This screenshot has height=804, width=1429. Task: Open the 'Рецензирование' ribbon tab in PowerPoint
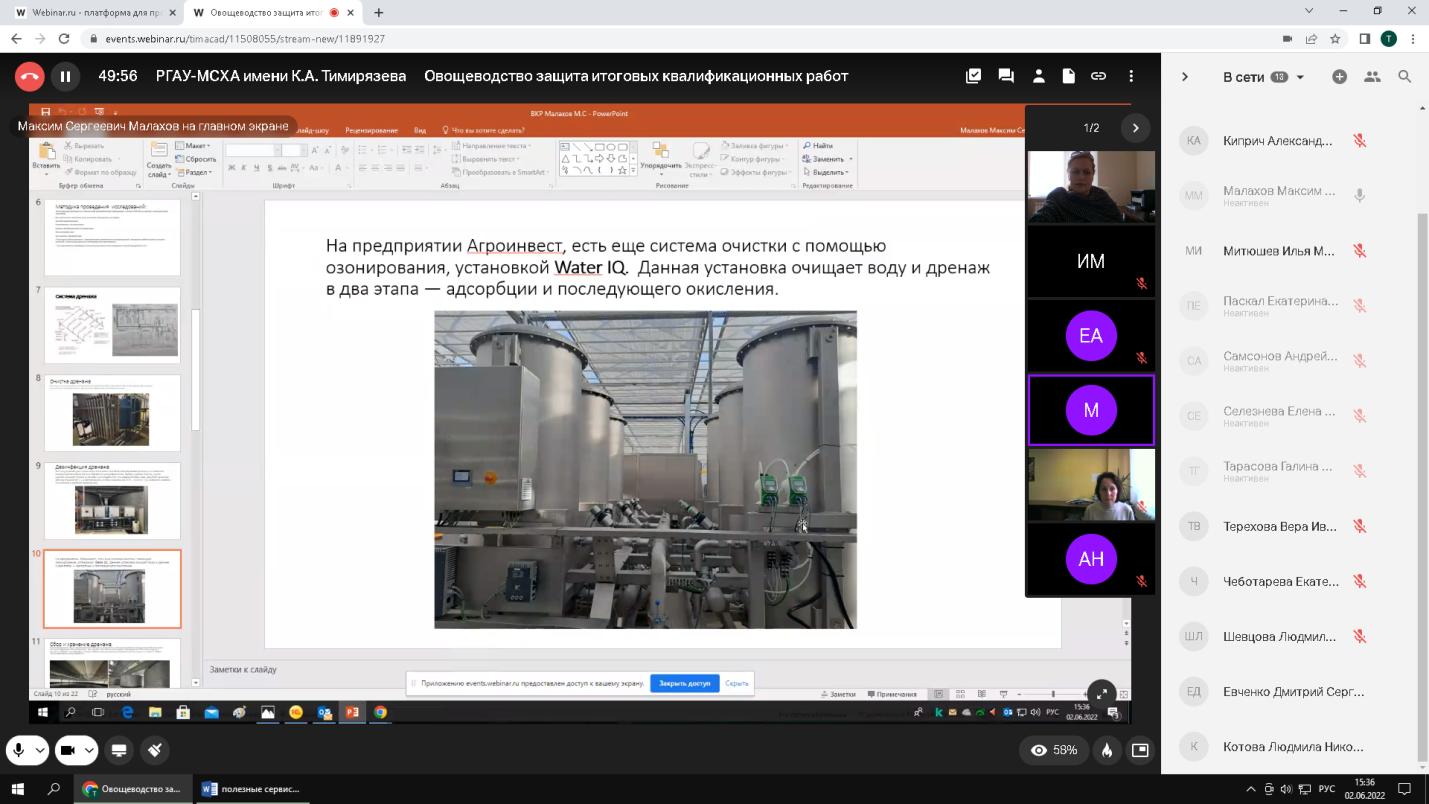pyautogui.click(x=371, y=130)
